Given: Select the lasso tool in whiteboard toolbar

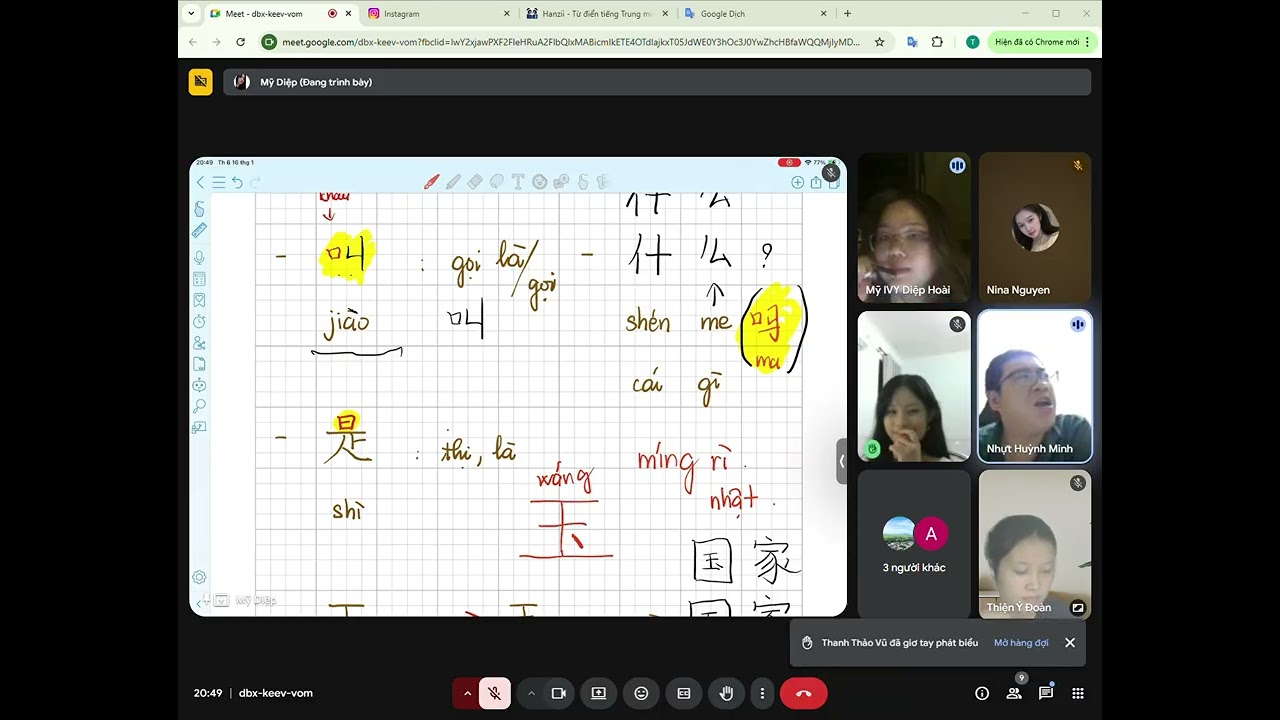Looking at the screenshot, I should pos(496,182).
